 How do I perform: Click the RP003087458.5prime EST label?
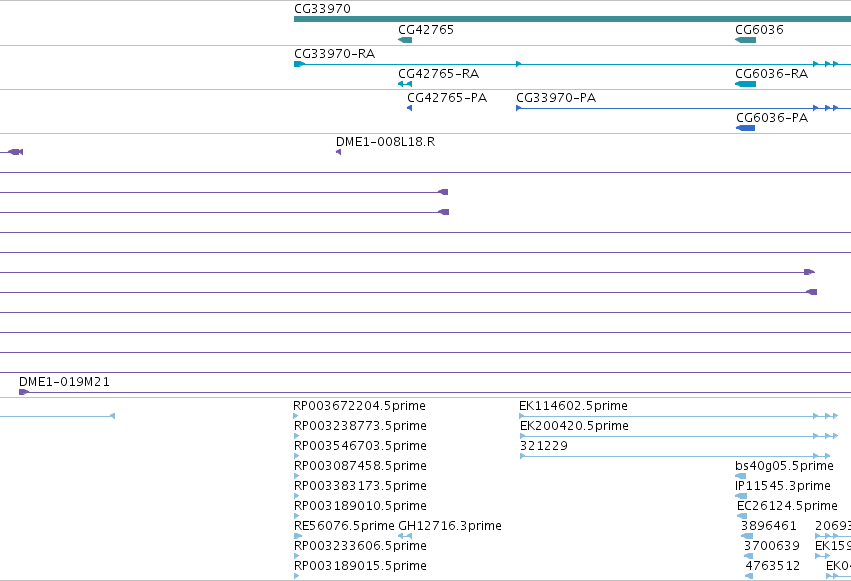click(360, 466)
